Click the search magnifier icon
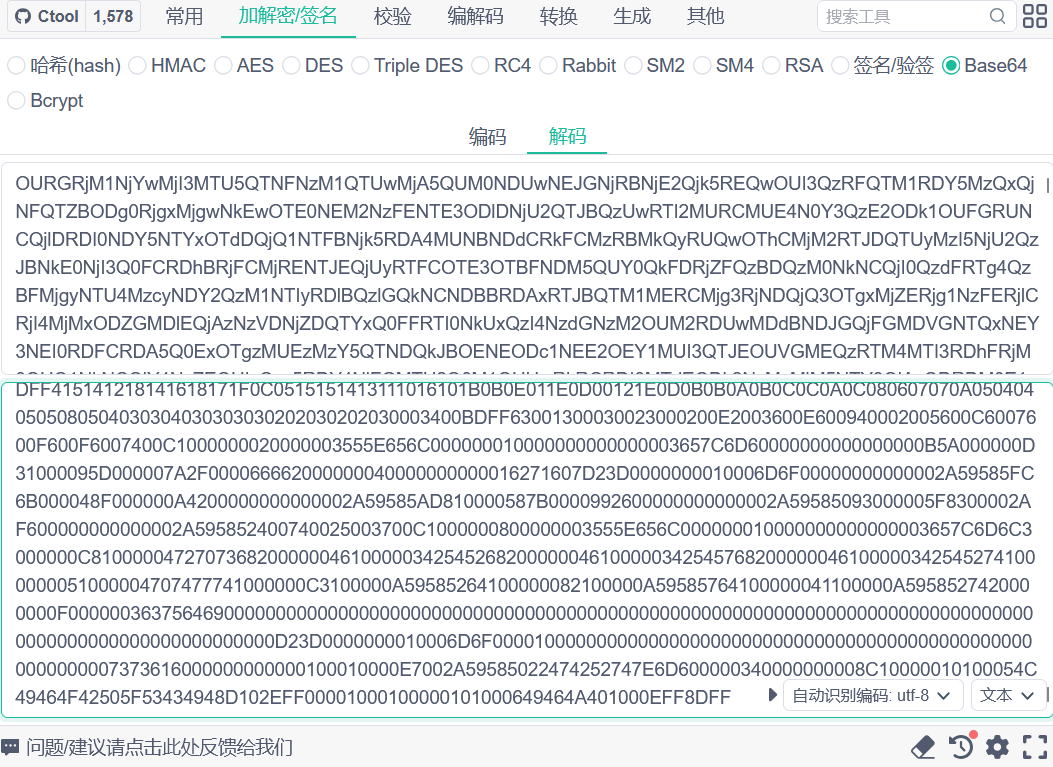The width and height of the screenshot is (1053, 767). tap(997, 17)
